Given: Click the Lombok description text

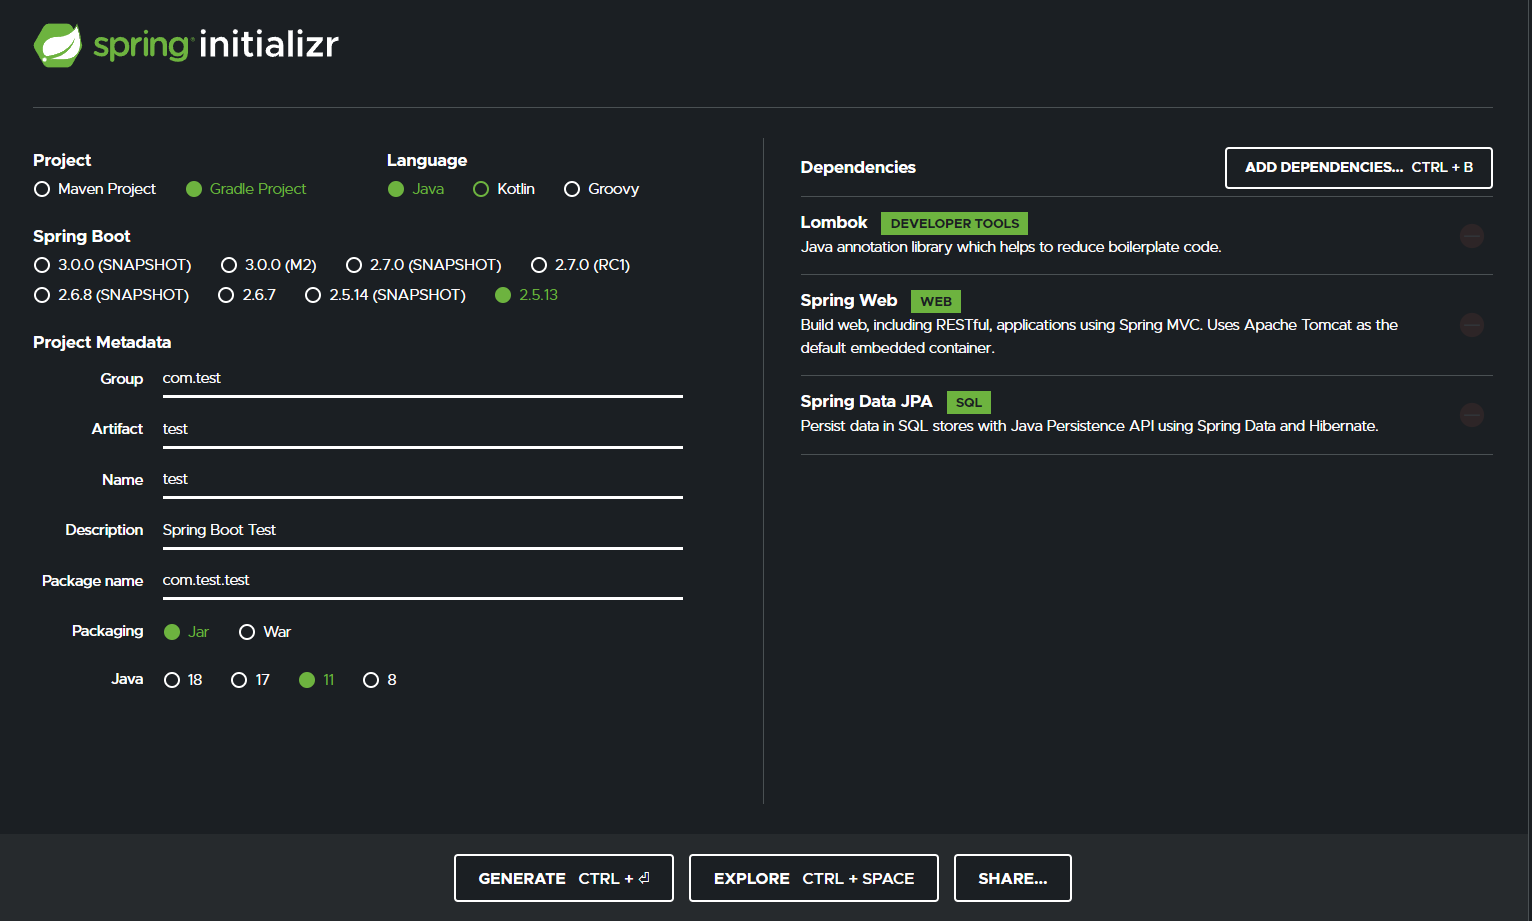Looking at the screenshot, I should click(x=1011, y=247).
